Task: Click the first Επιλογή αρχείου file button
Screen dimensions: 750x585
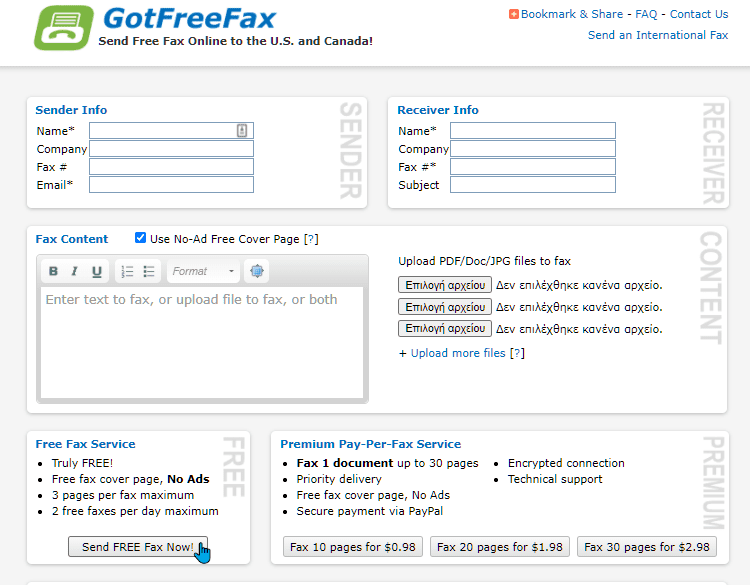Action: (445, 285)
